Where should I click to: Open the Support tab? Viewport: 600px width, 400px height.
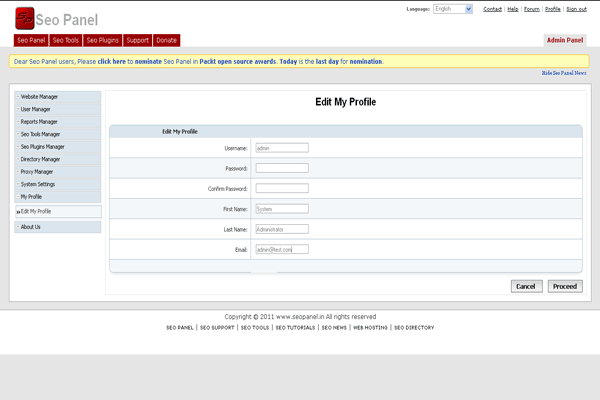[x=138, y=40]
